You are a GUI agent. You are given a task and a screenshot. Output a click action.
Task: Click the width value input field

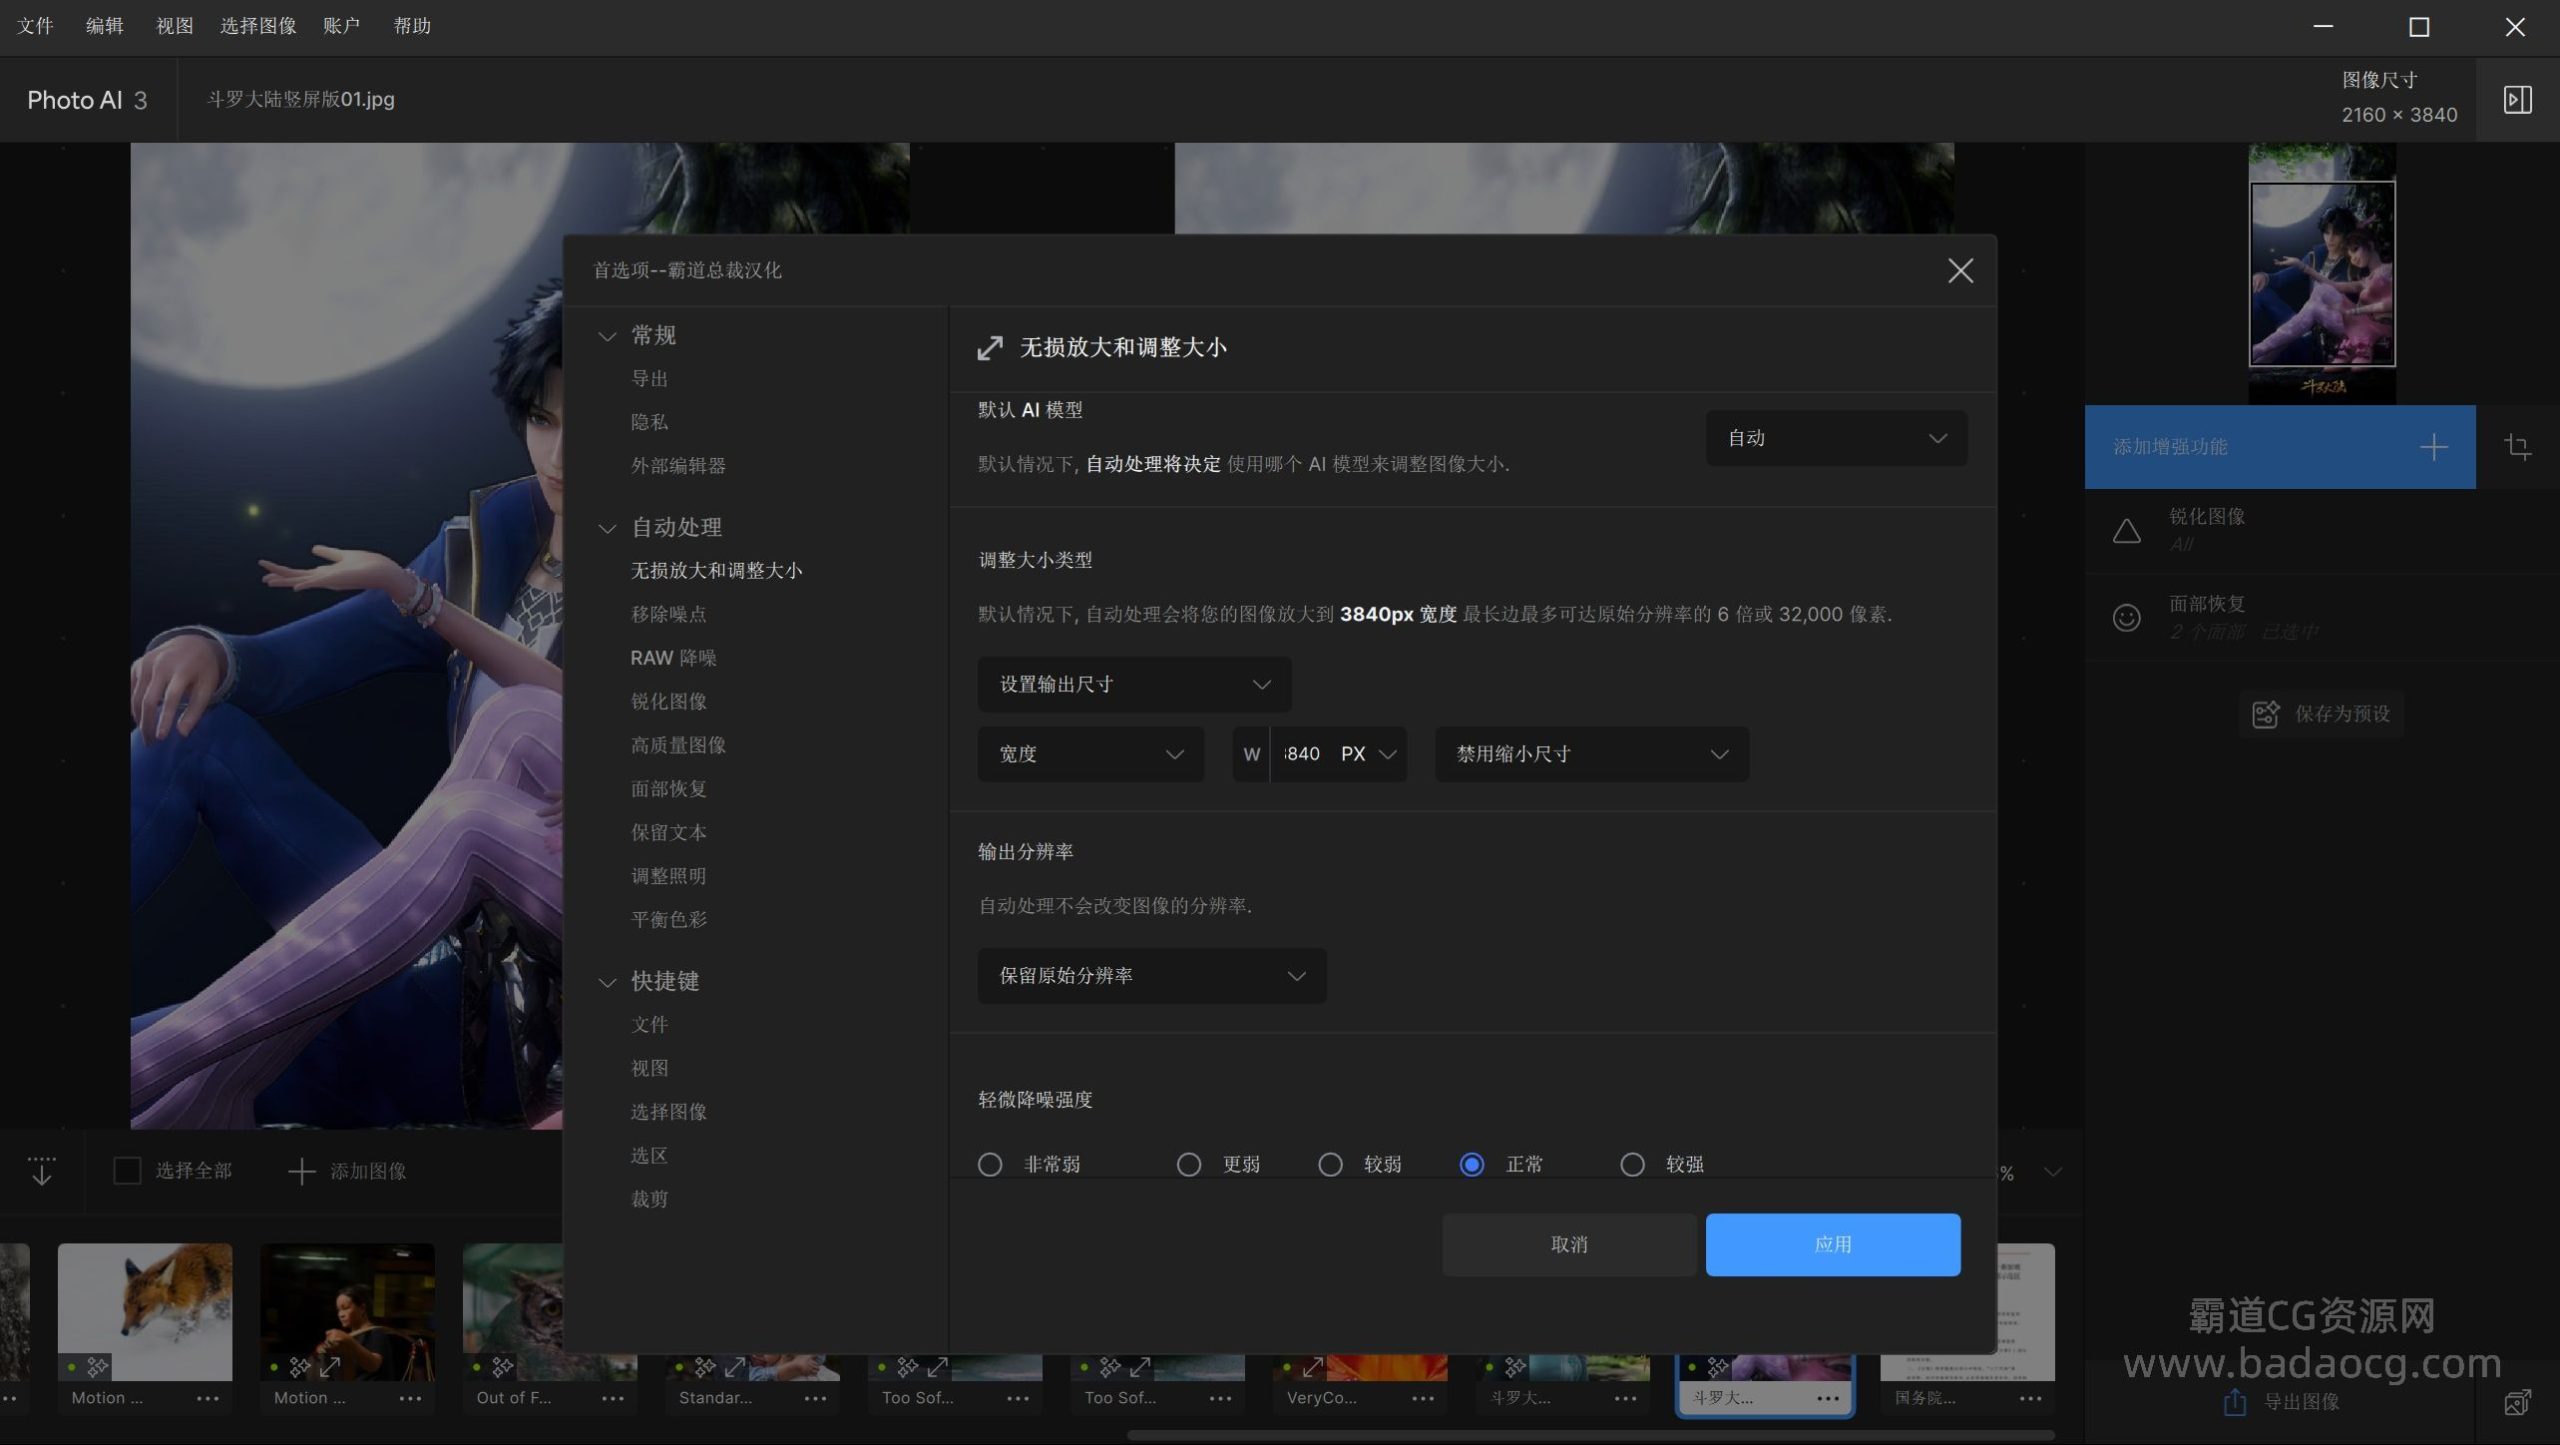tap(1302, 754)
